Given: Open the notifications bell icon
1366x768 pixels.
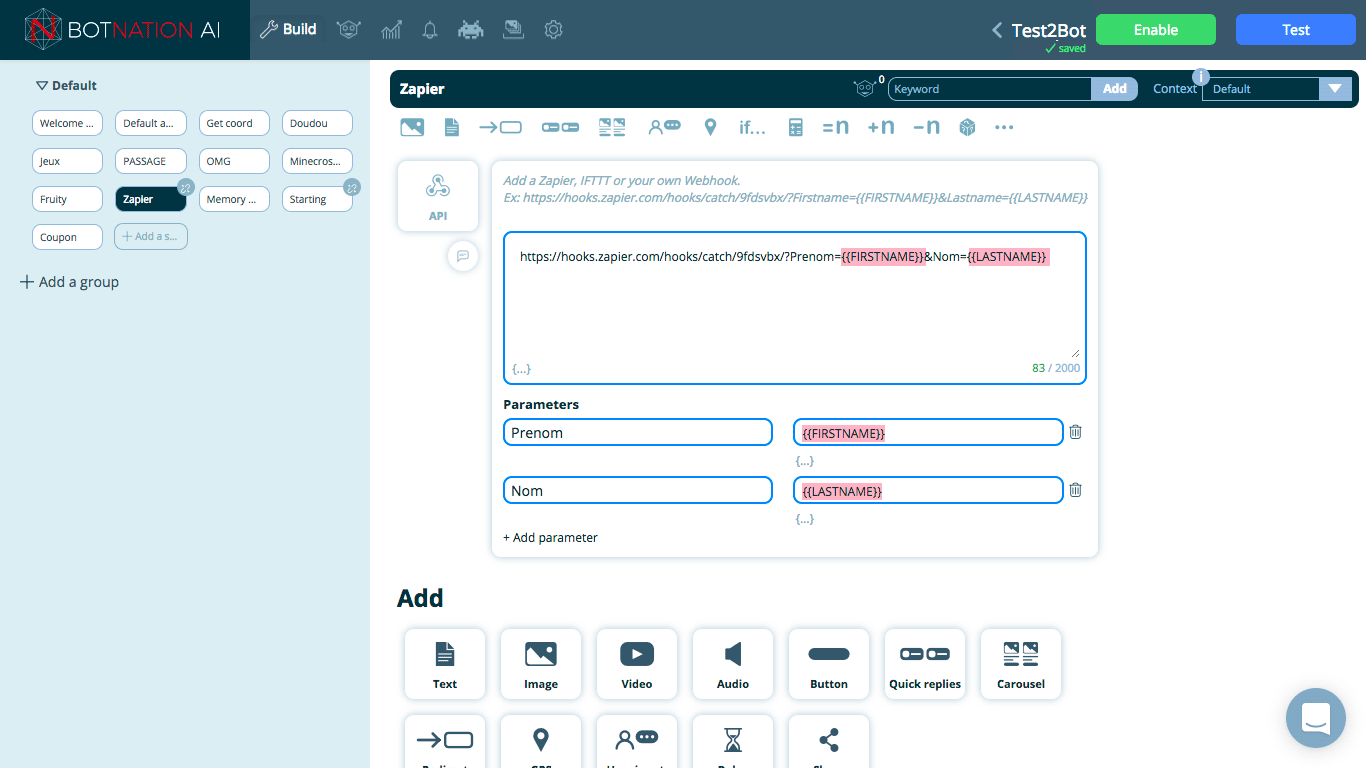Looking at the screenshot, I should tap(430, 30).
